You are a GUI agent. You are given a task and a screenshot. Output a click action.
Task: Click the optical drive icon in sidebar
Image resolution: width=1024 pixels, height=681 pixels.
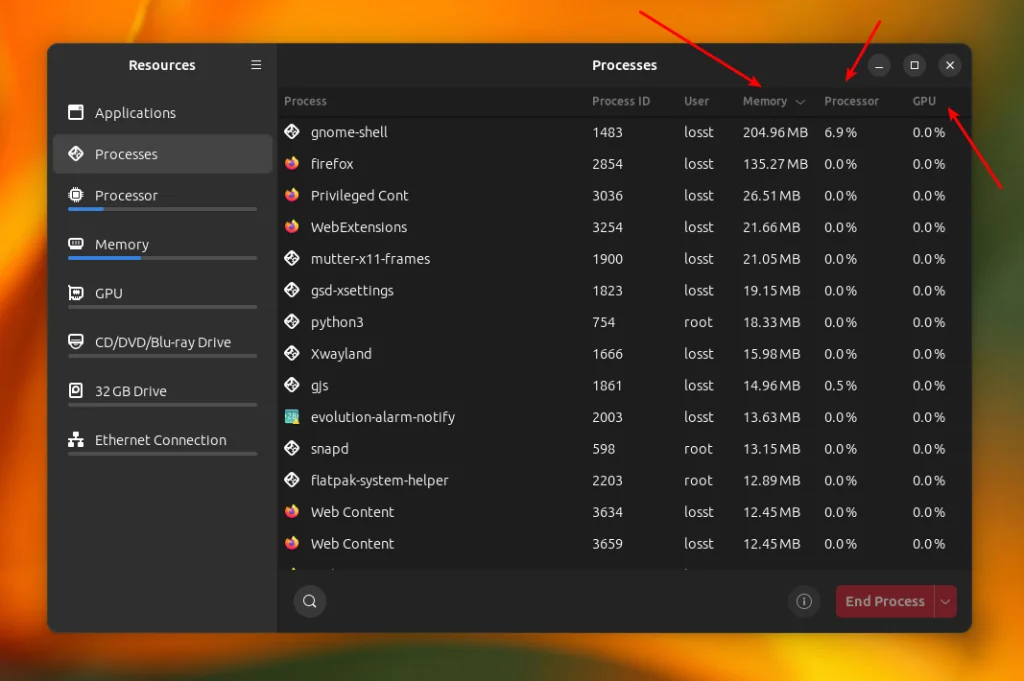pyautogui.click(x=76, y=341)
